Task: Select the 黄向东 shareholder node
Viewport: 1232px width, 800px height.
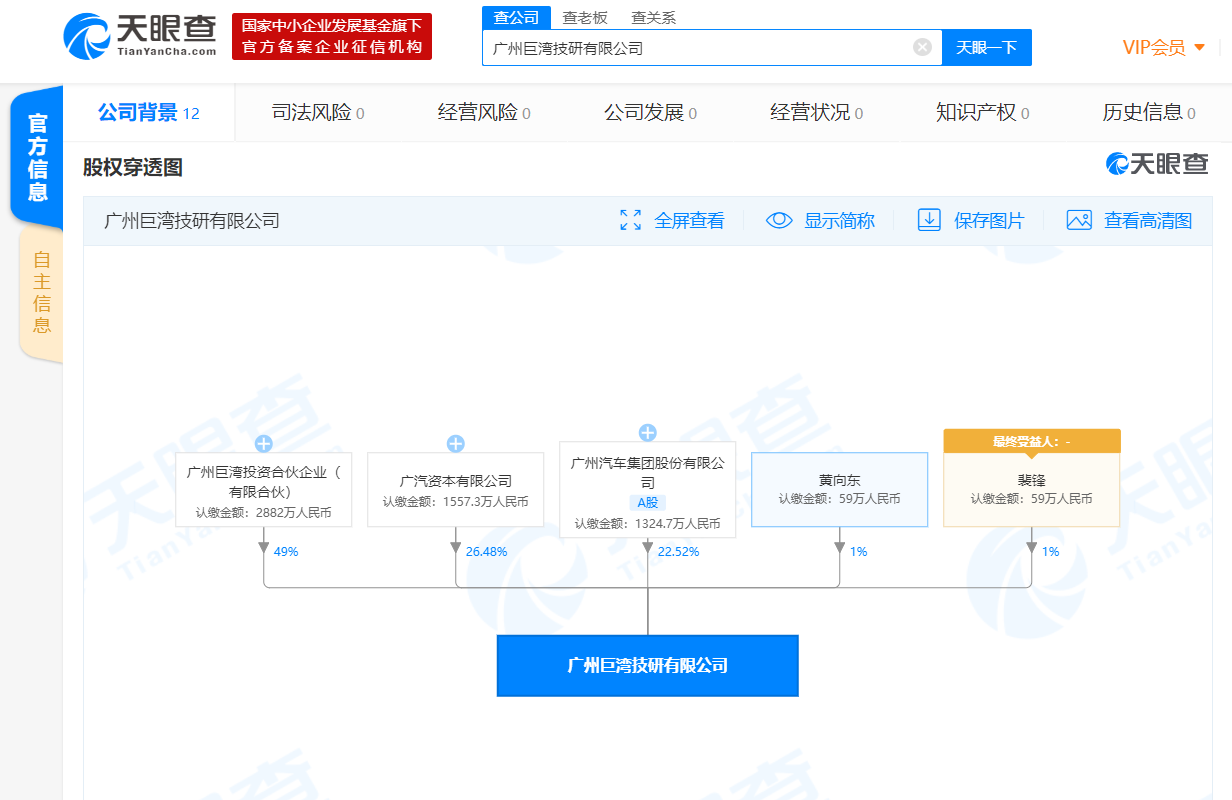Action: (840, 490)
